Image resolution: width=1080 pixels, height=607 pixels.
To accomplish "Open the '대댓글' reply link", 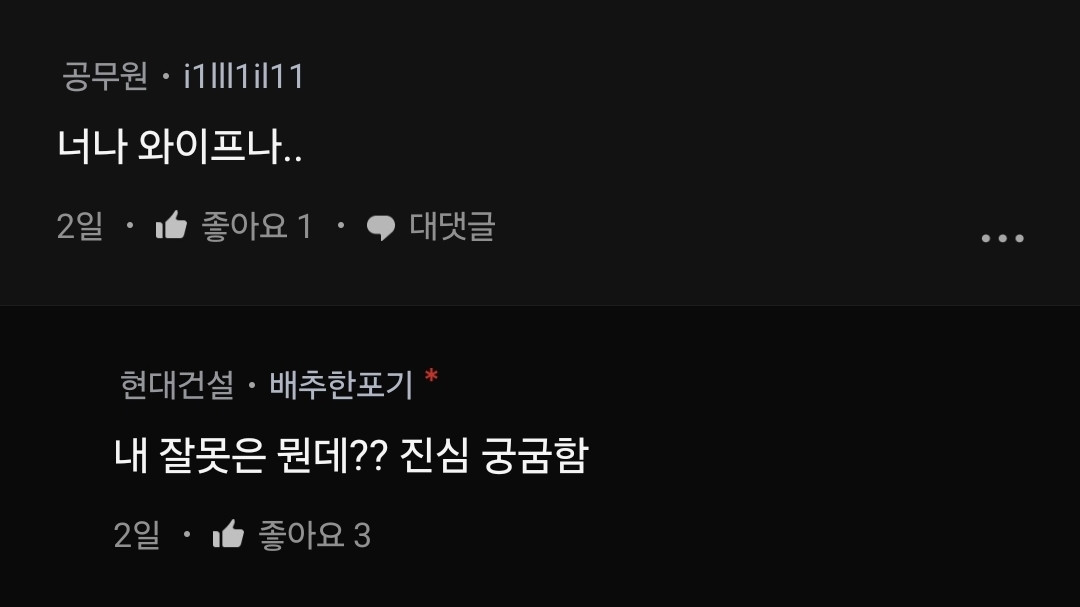I will click(x=453, y=226).
